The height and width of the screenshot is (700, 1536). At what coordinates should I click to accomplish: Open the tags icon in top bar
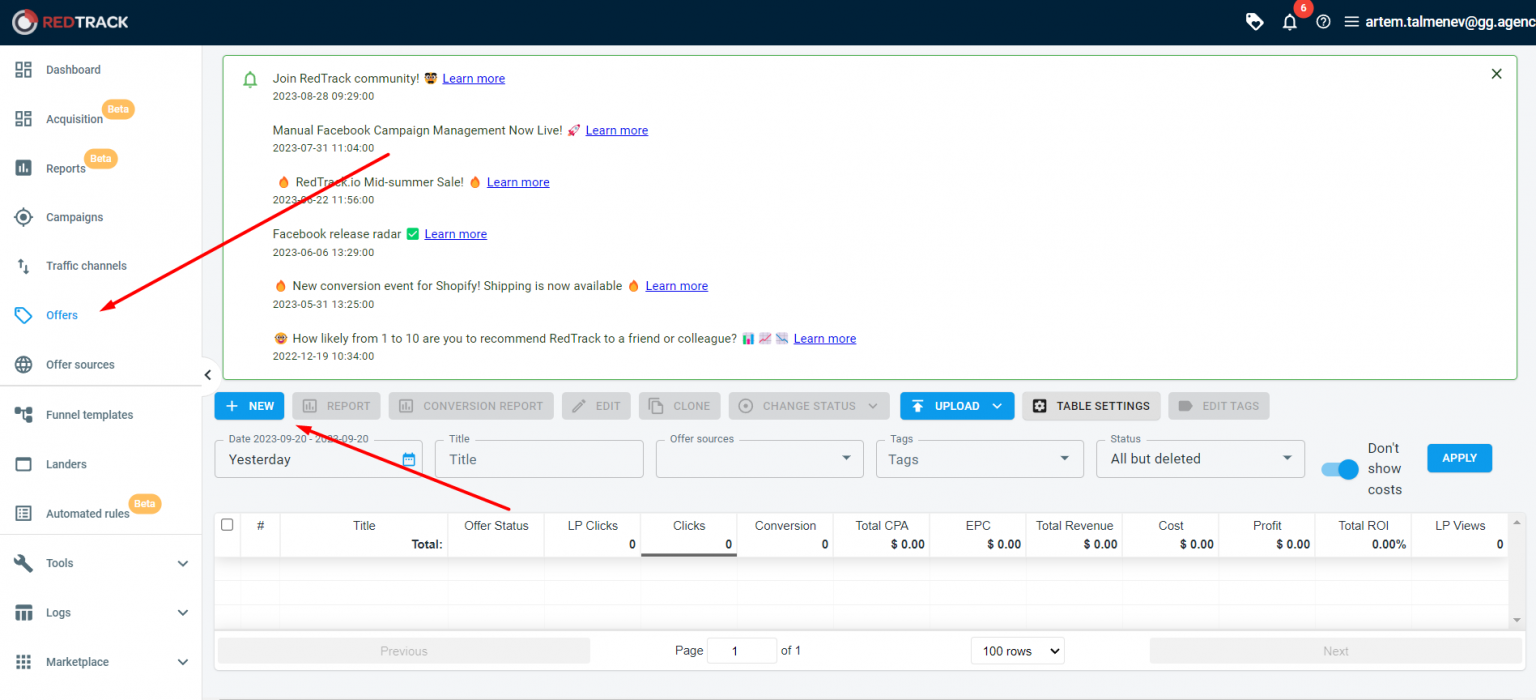pos(1254,20)
